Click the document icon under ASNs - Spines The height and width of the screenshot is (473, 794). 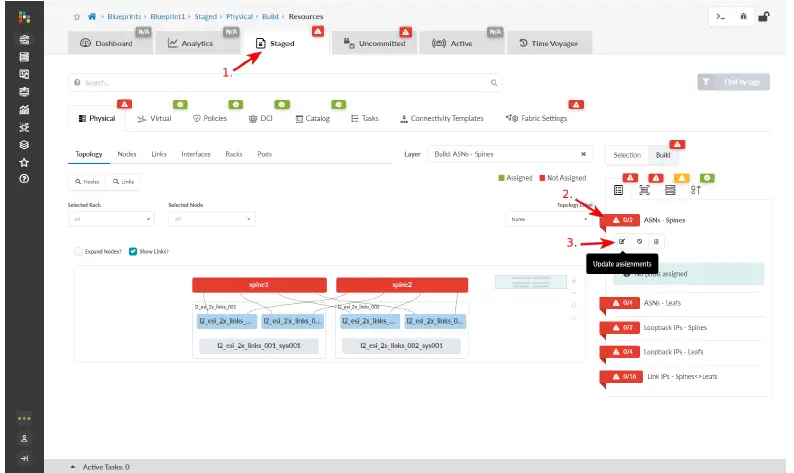pyautogui.click(x=656, y=242)
